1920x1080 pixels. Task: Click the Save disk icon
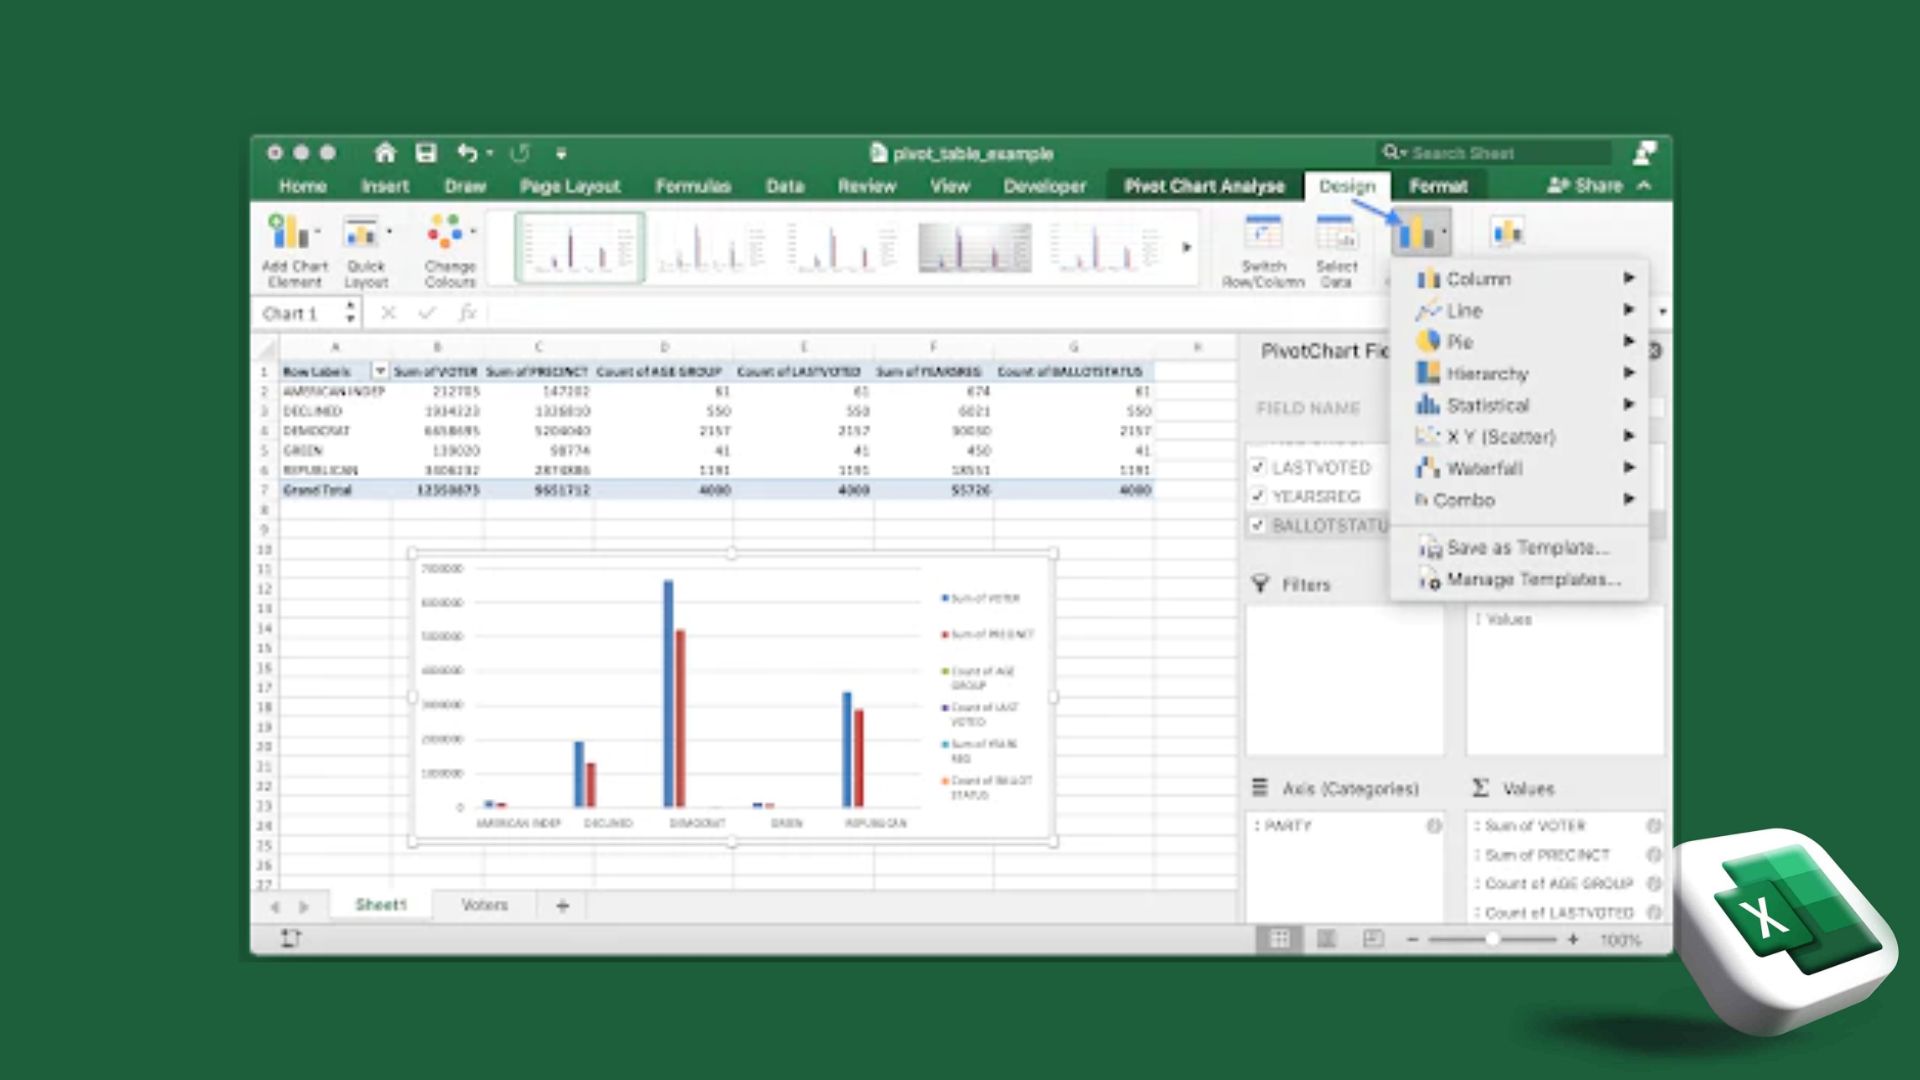tap(426, 153)
